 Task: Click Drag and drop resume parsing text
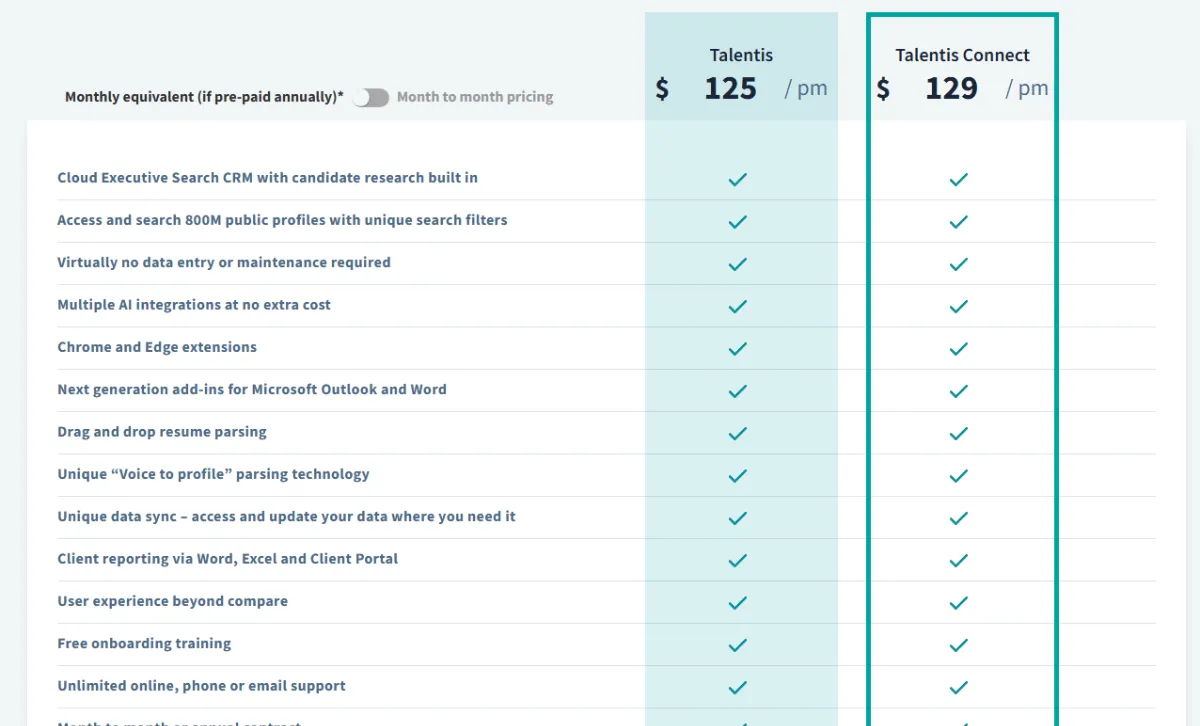click(x=162, y=432)
